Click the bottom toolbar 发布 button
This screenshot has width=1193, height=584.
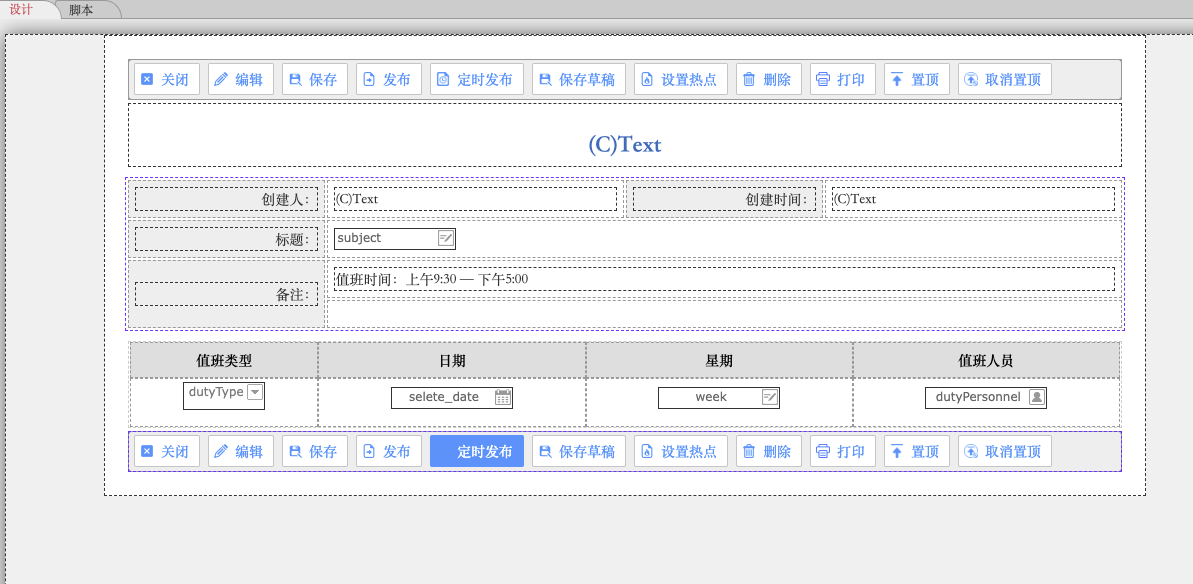(388, 452)
